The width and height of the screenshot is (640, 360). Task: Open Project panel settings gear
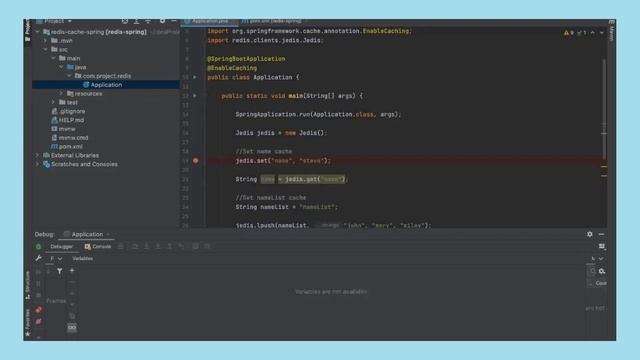pyautogui.click(x=162, y=21)
